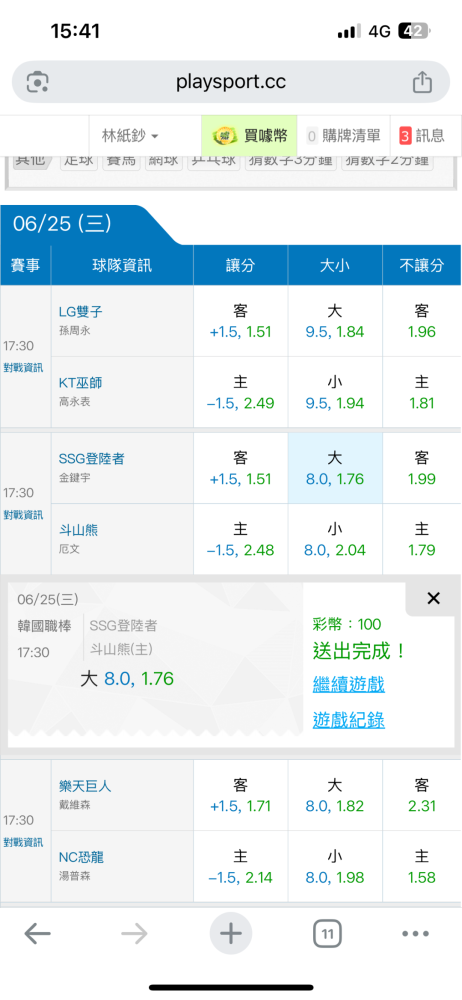The height and width of the screenshot is (1000, 462).
Task: Tap the camera lens icon in address bar
Action: [x=38, y=82]
